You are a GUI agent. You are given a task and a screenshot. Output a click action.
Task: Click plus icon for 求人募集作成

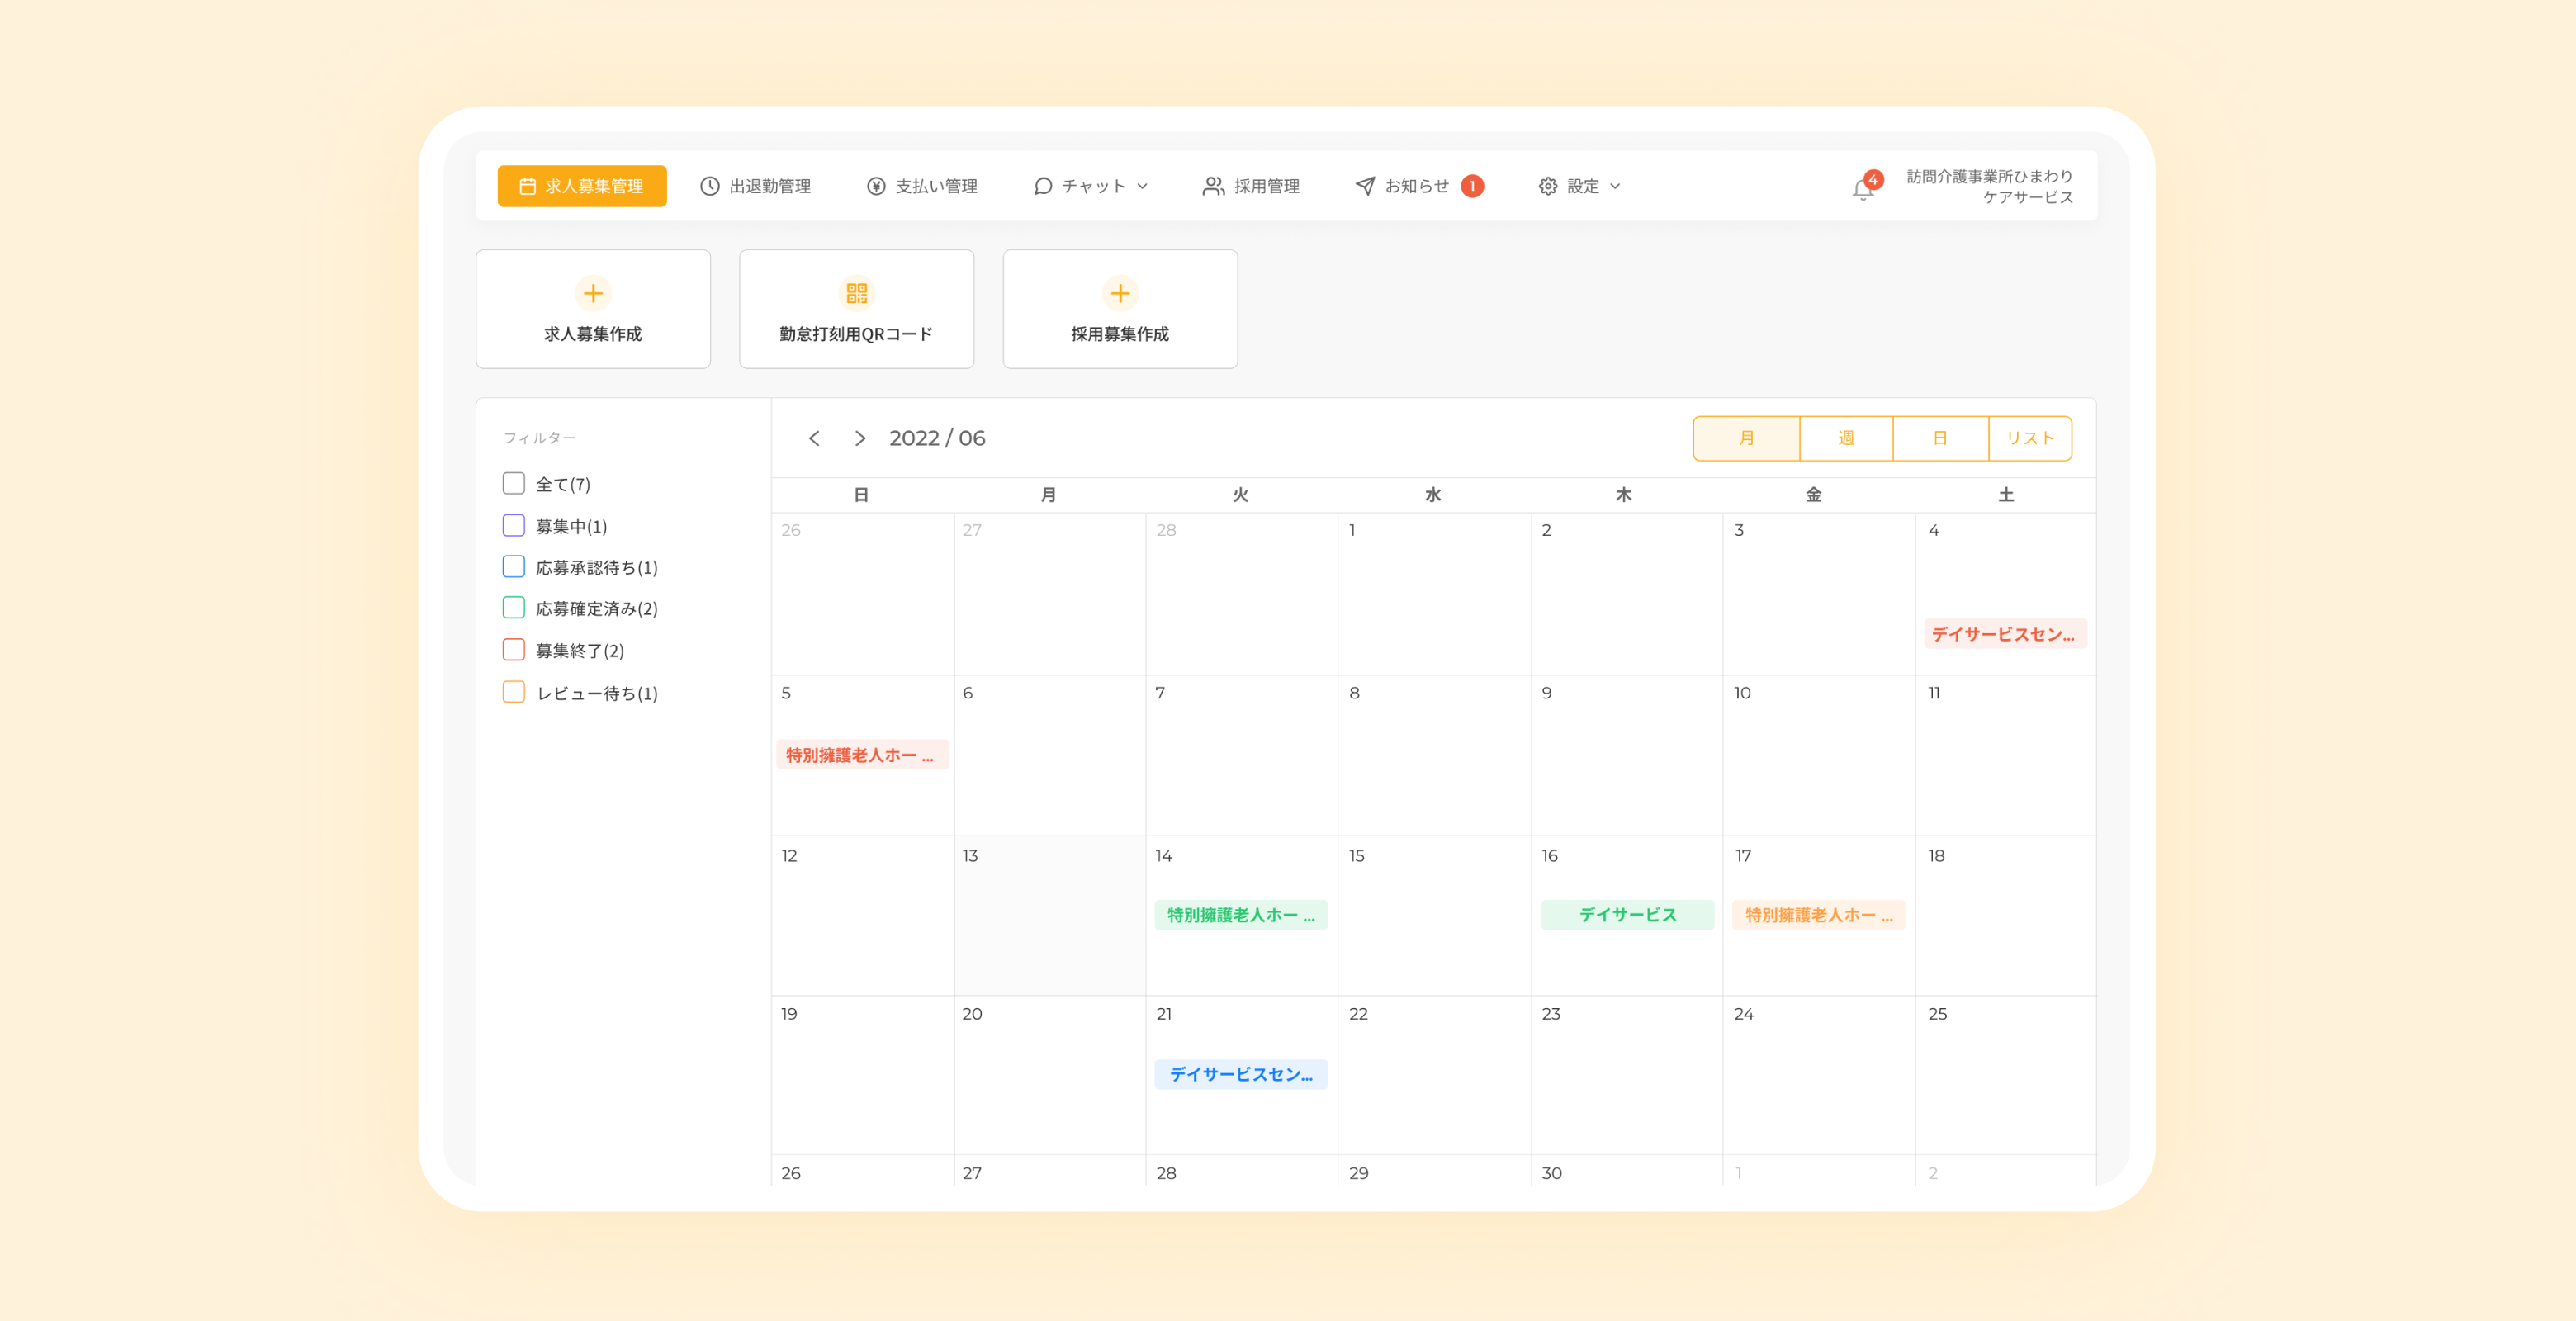(x=593, y=293)
